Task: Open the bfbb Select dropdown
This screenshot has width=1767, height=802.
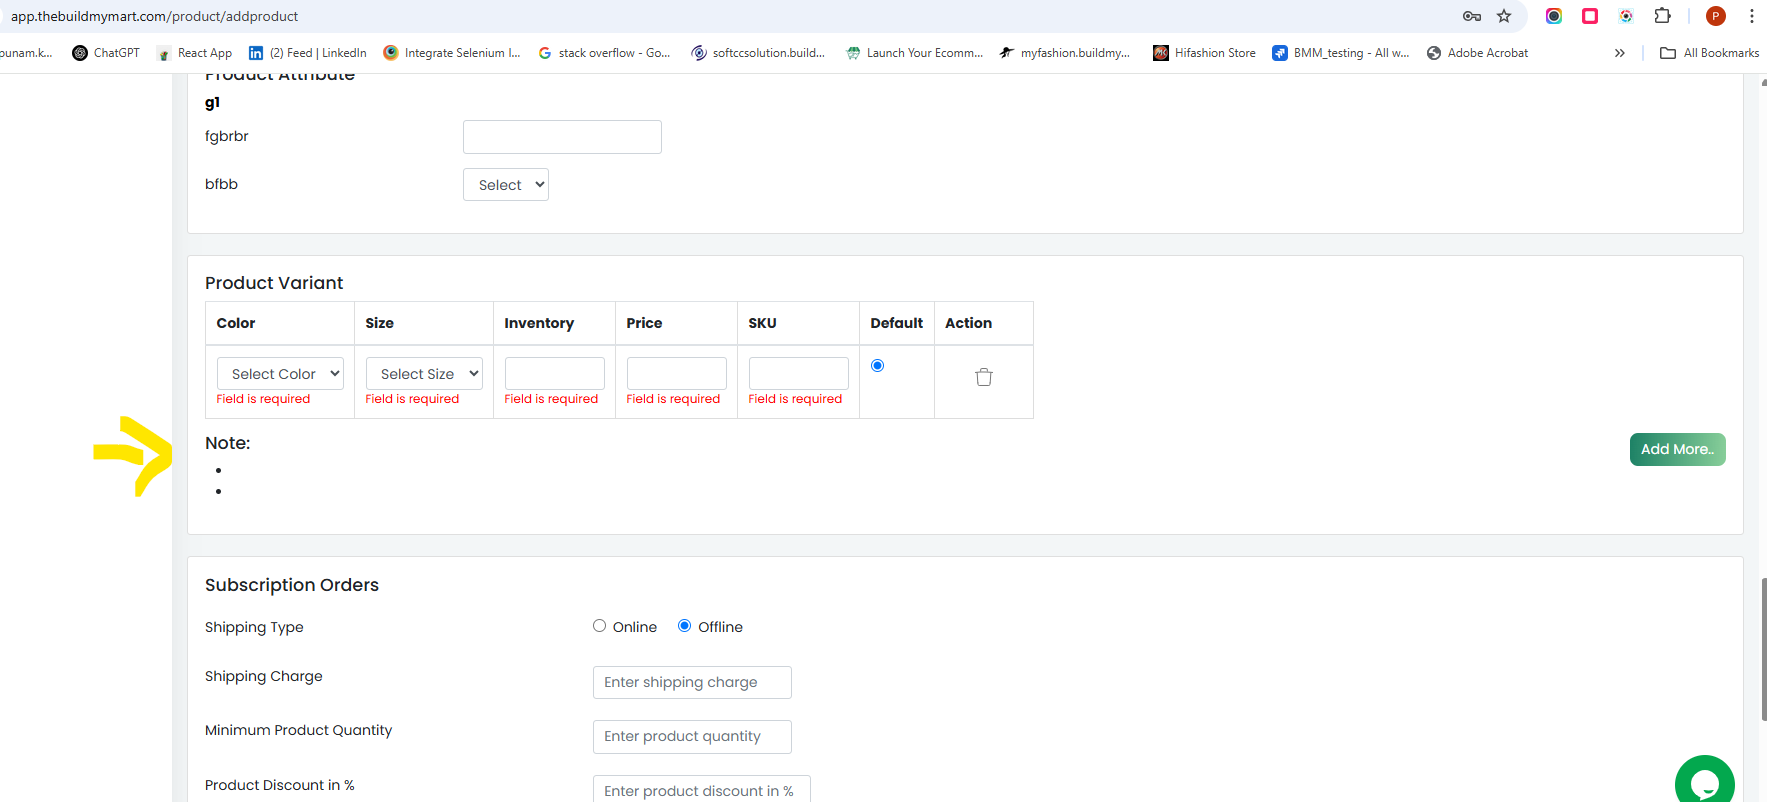Action: (x=506, y=184)
